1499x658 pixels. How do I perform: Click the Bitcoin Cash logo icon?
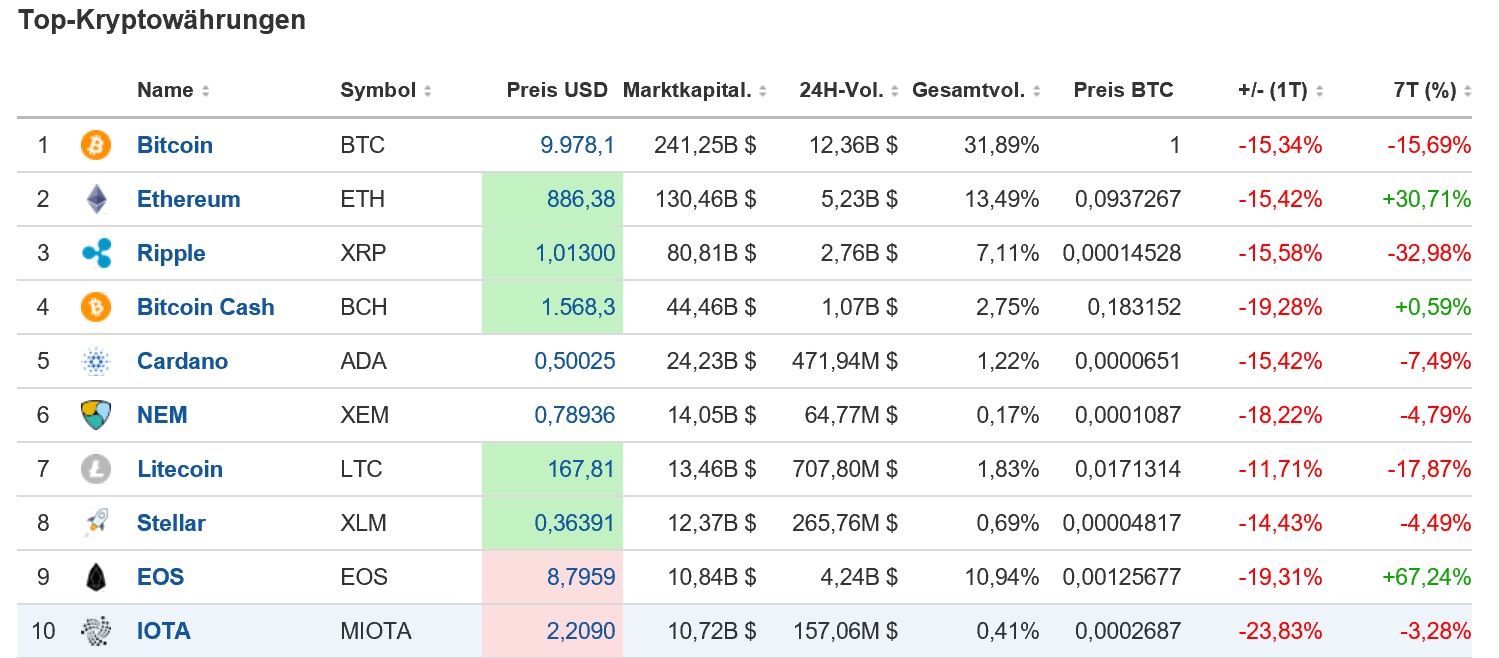(x=97, y=307)
